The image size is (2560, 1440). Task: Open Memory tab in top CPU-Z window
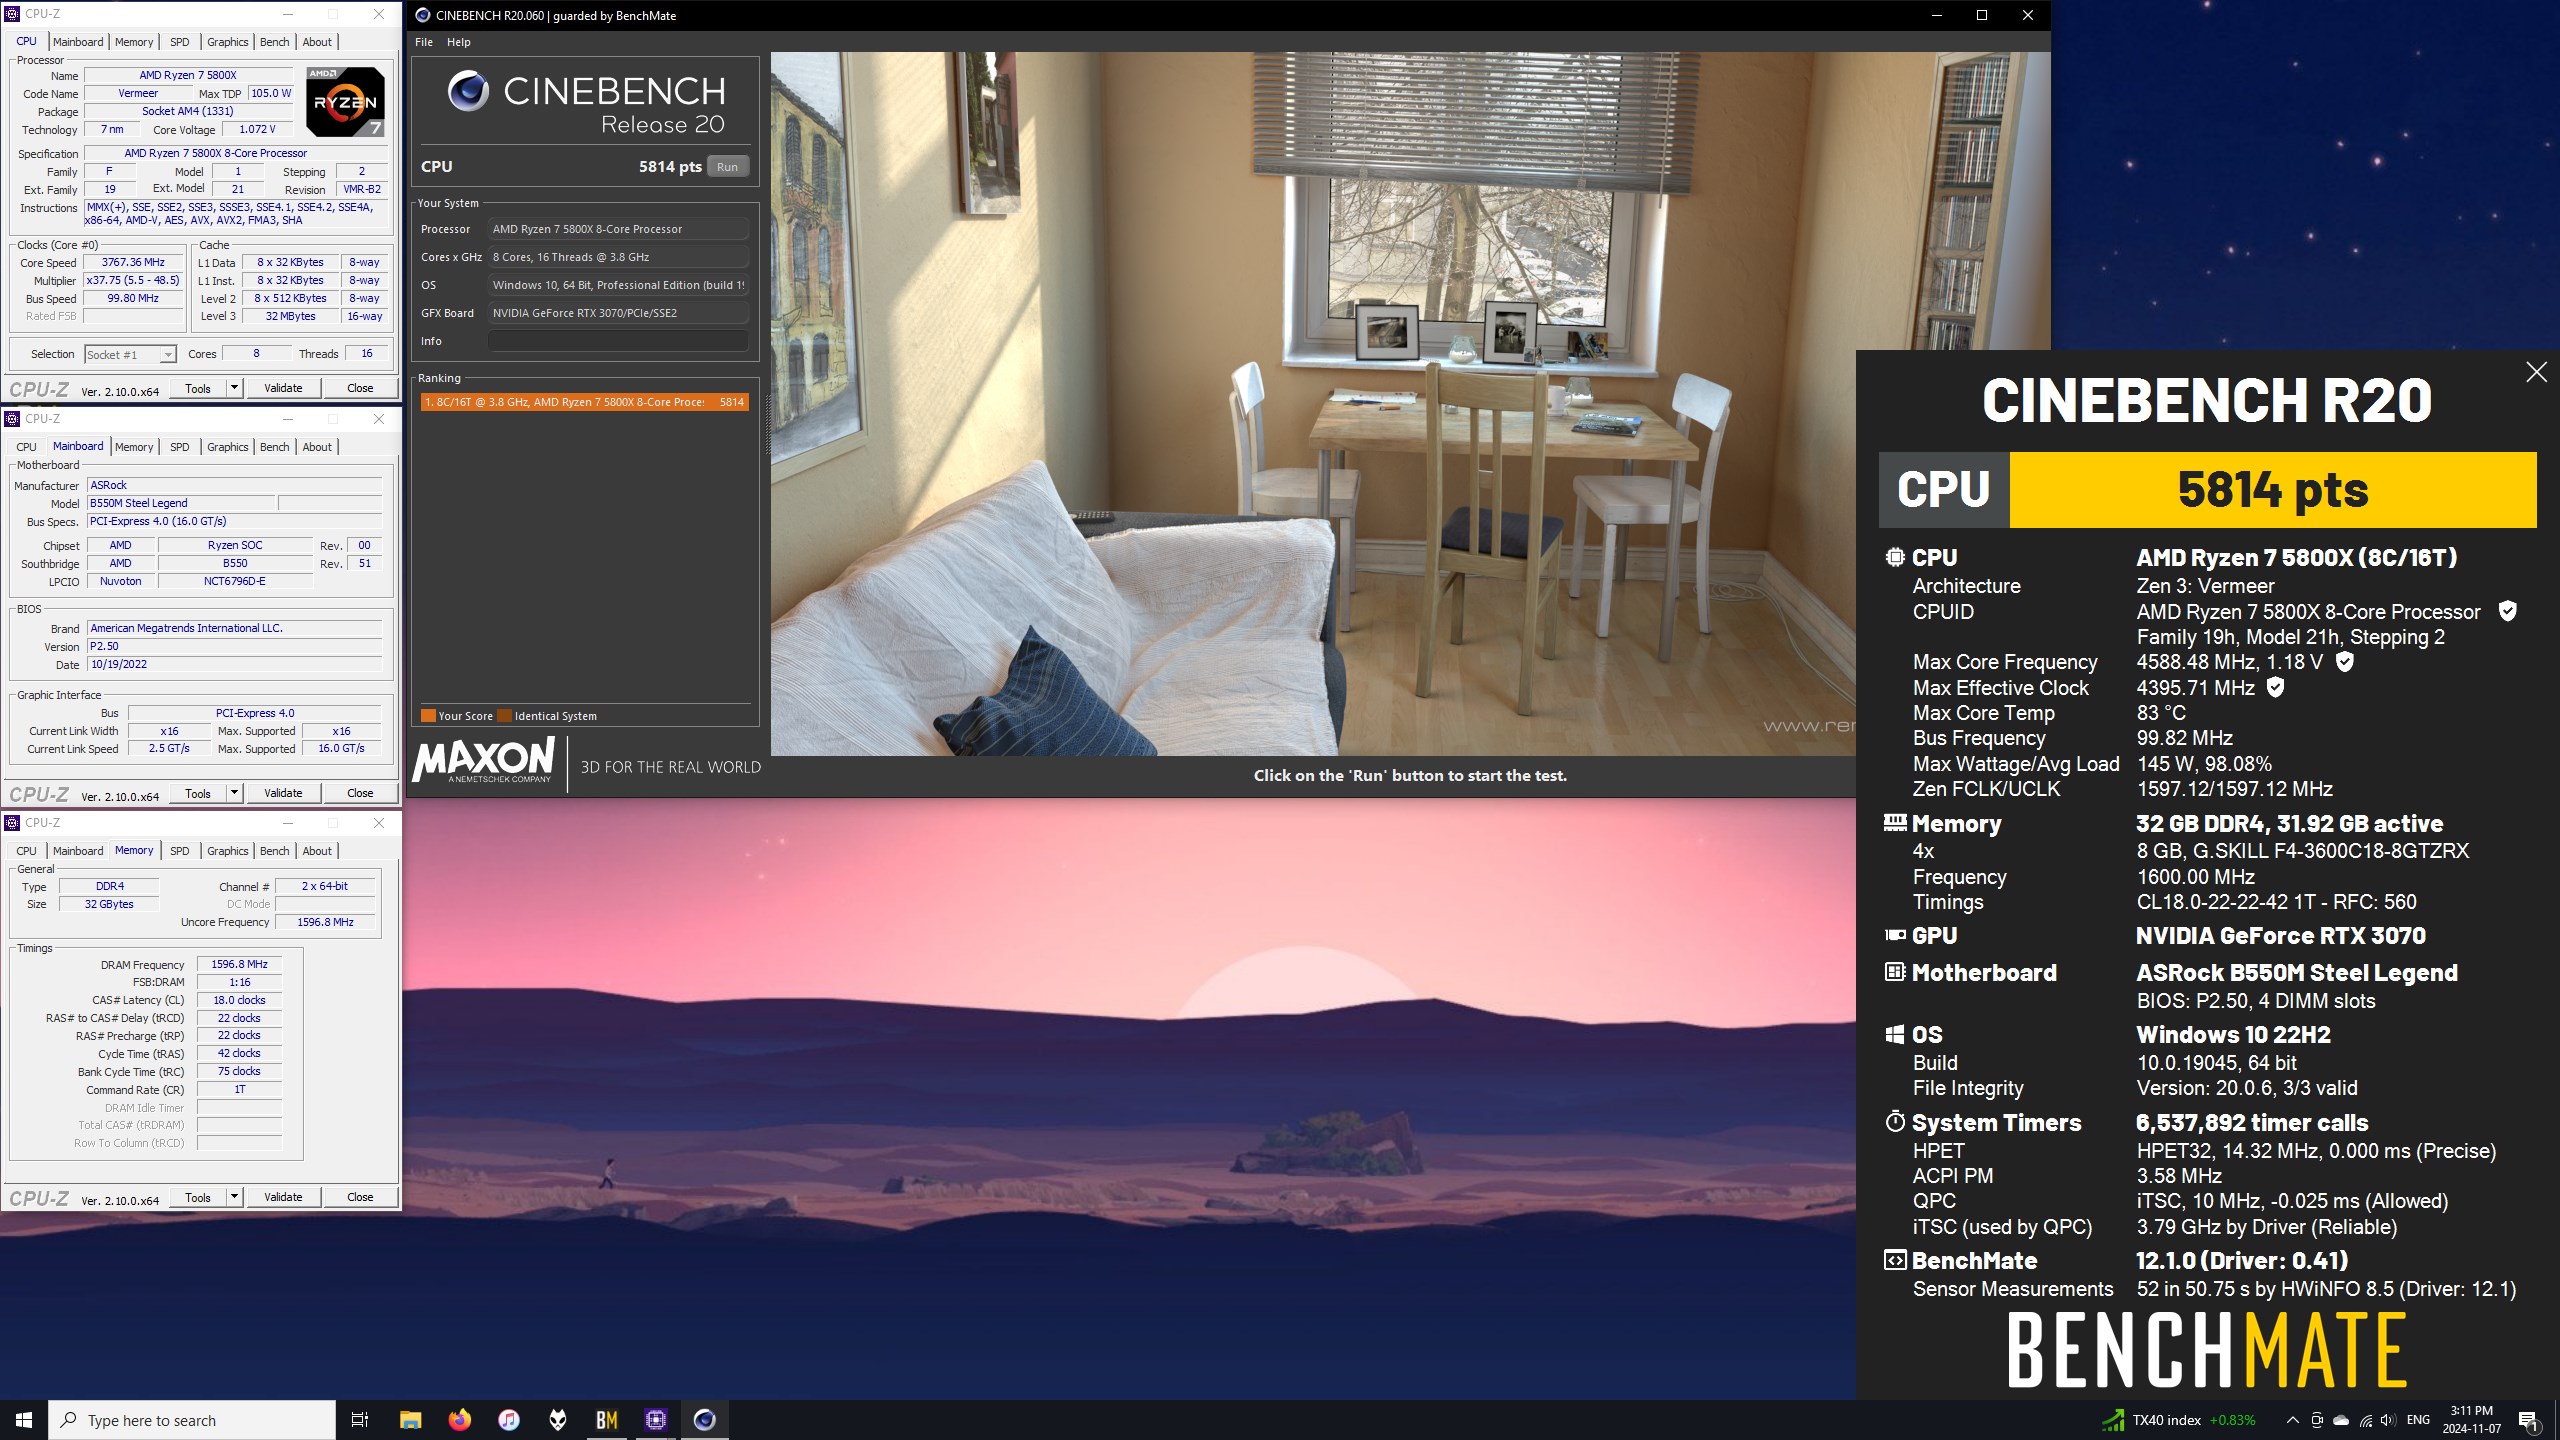(134, 42)
